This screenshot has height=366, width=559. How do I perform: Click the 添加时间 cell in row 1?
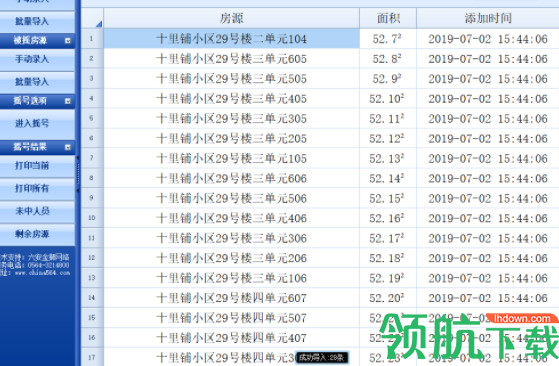(488, 38)
